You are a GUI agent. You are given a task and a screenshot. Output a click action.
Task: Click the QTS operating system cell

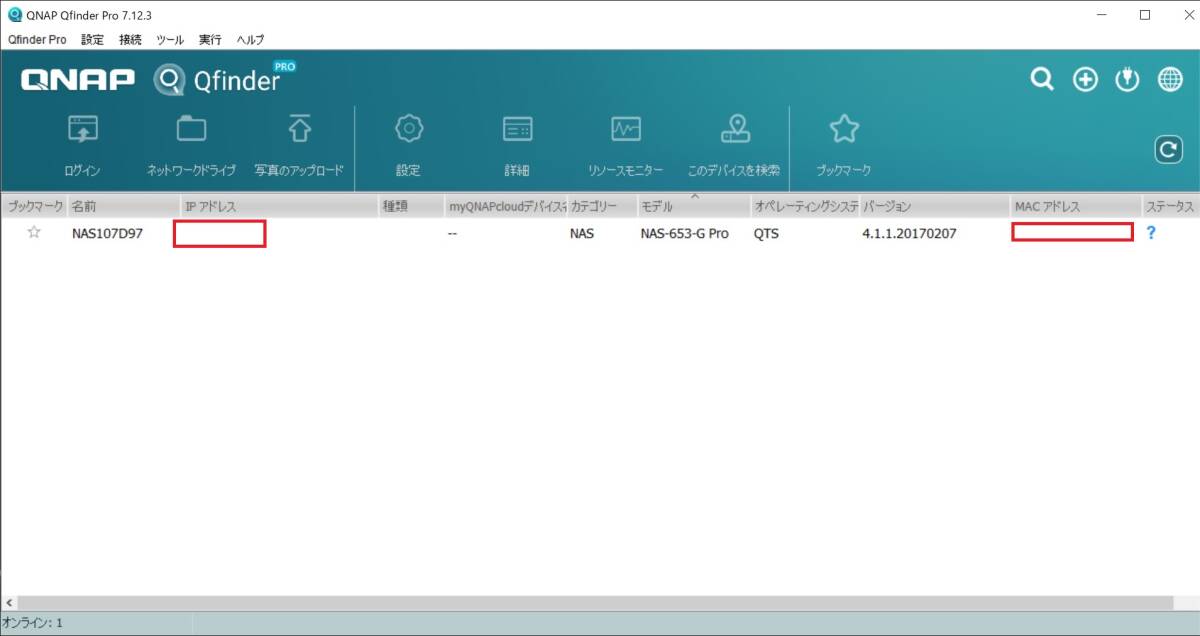(x=766, y=234)
